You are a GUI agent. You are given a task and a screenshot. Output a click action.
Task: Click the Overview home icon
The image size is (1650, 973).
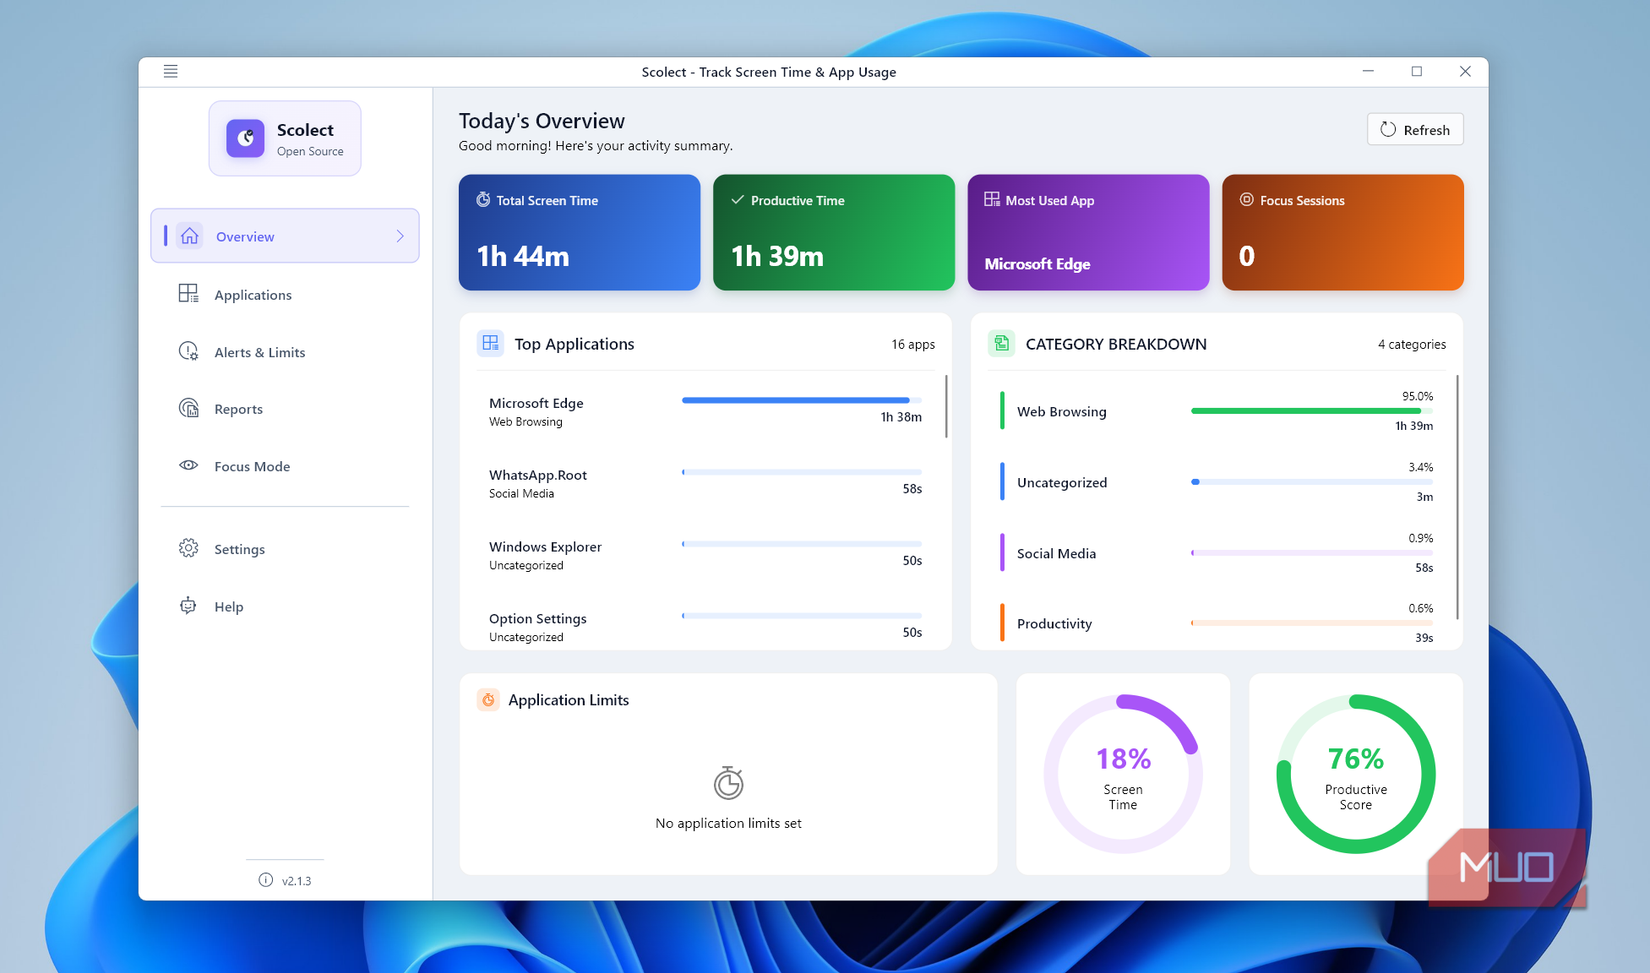[189, 236]
